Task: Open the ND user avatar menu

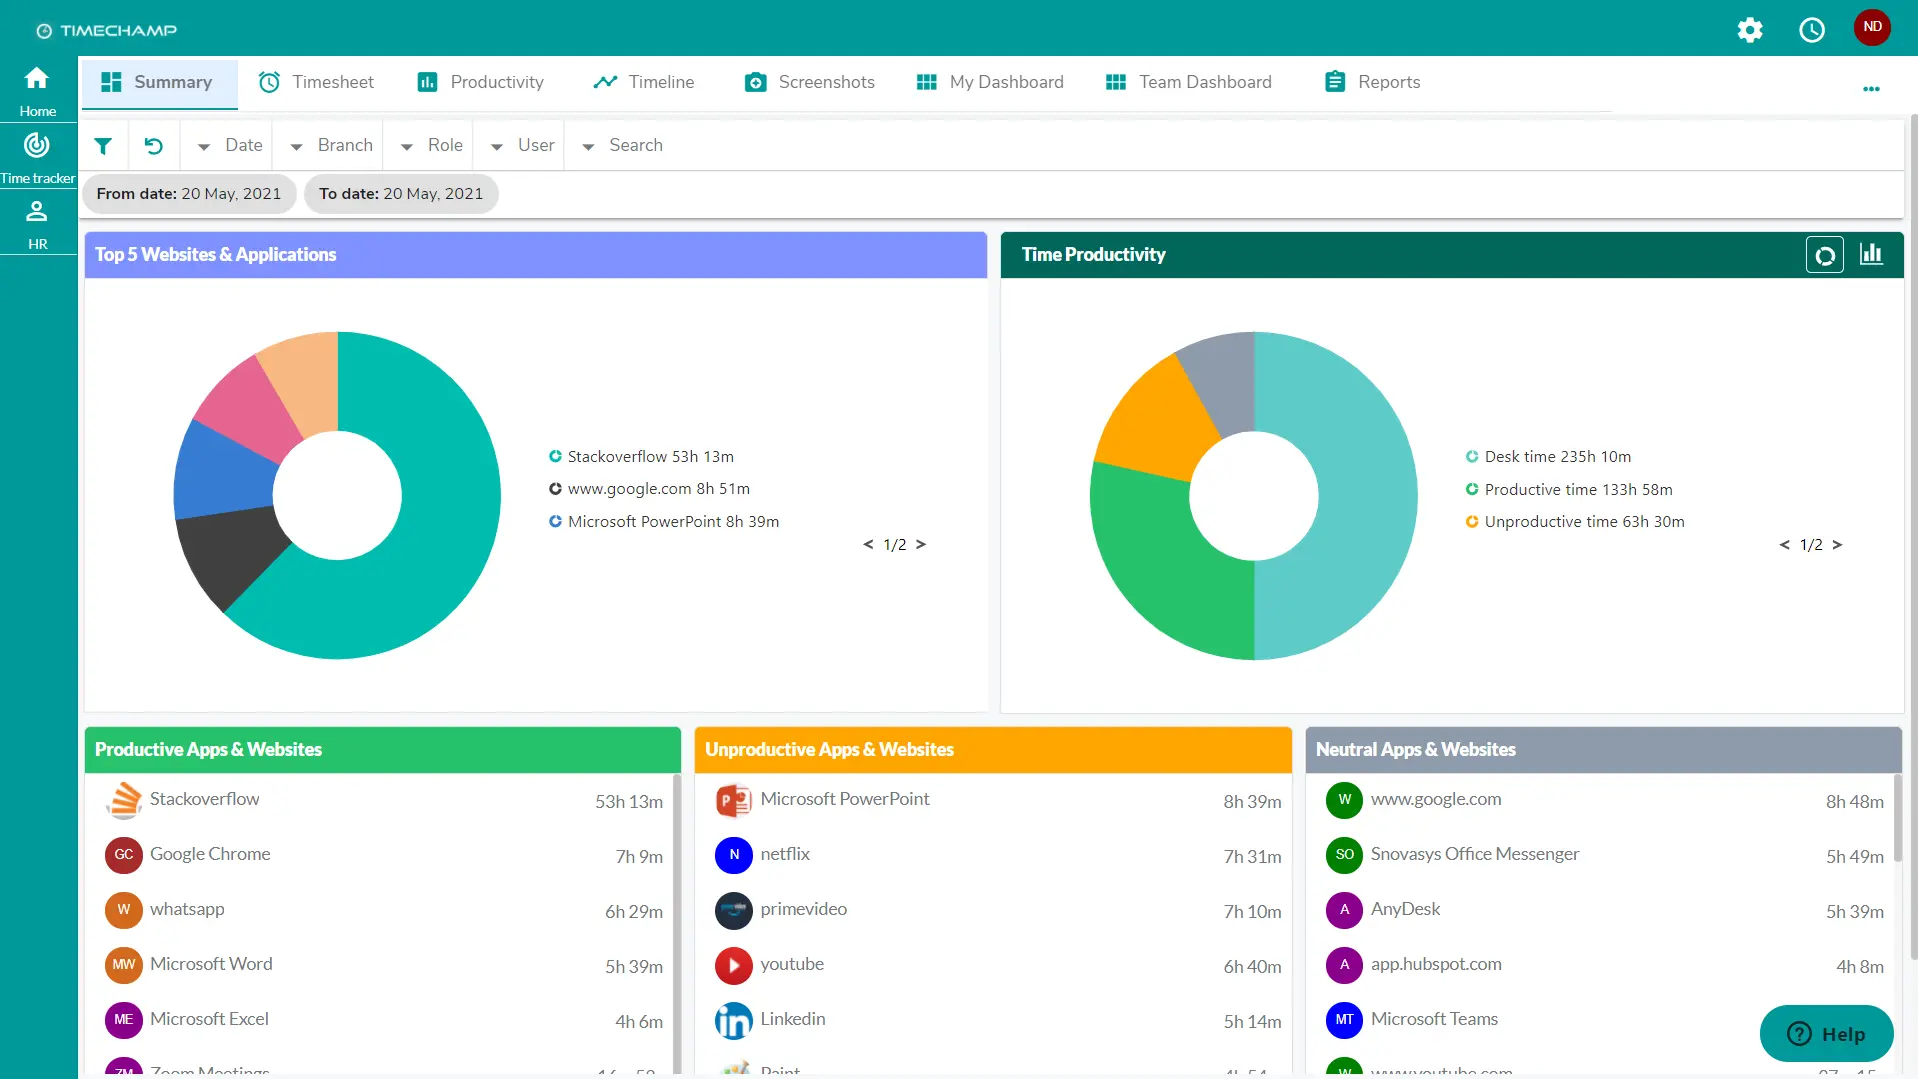Action: 1872,27
